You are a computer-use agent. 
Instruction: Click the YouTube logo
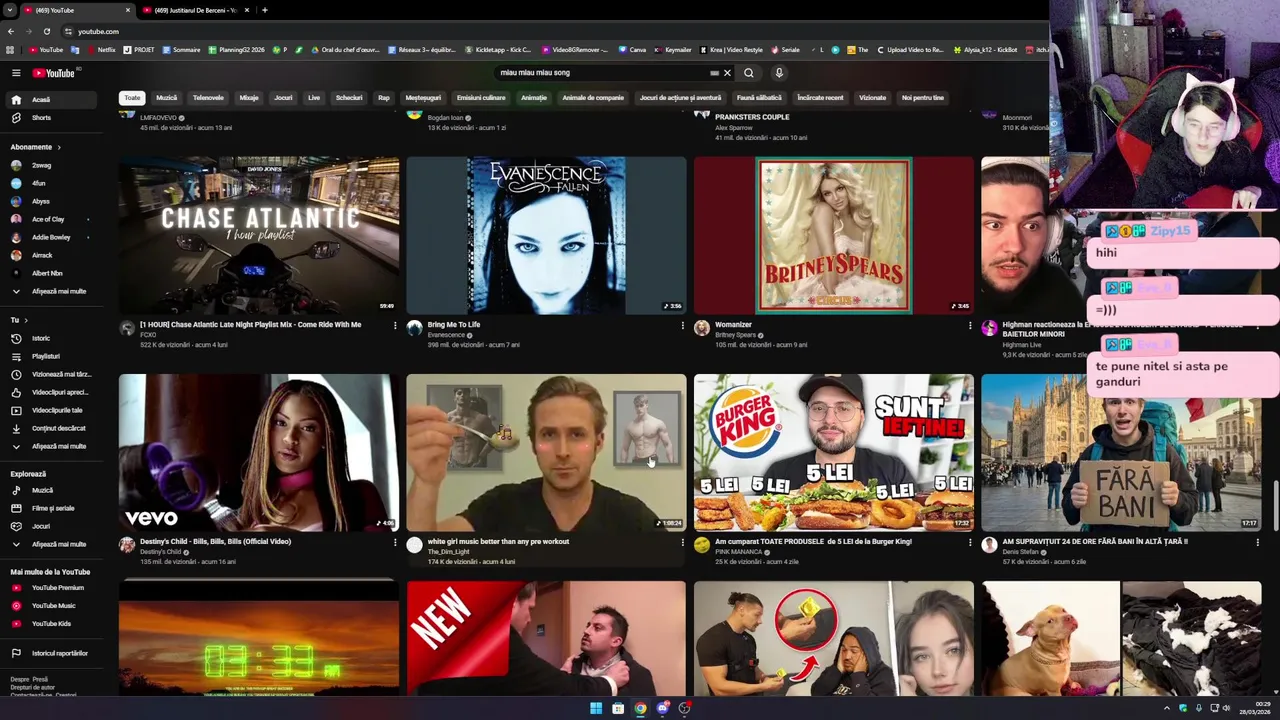click(x=53, y=73)
